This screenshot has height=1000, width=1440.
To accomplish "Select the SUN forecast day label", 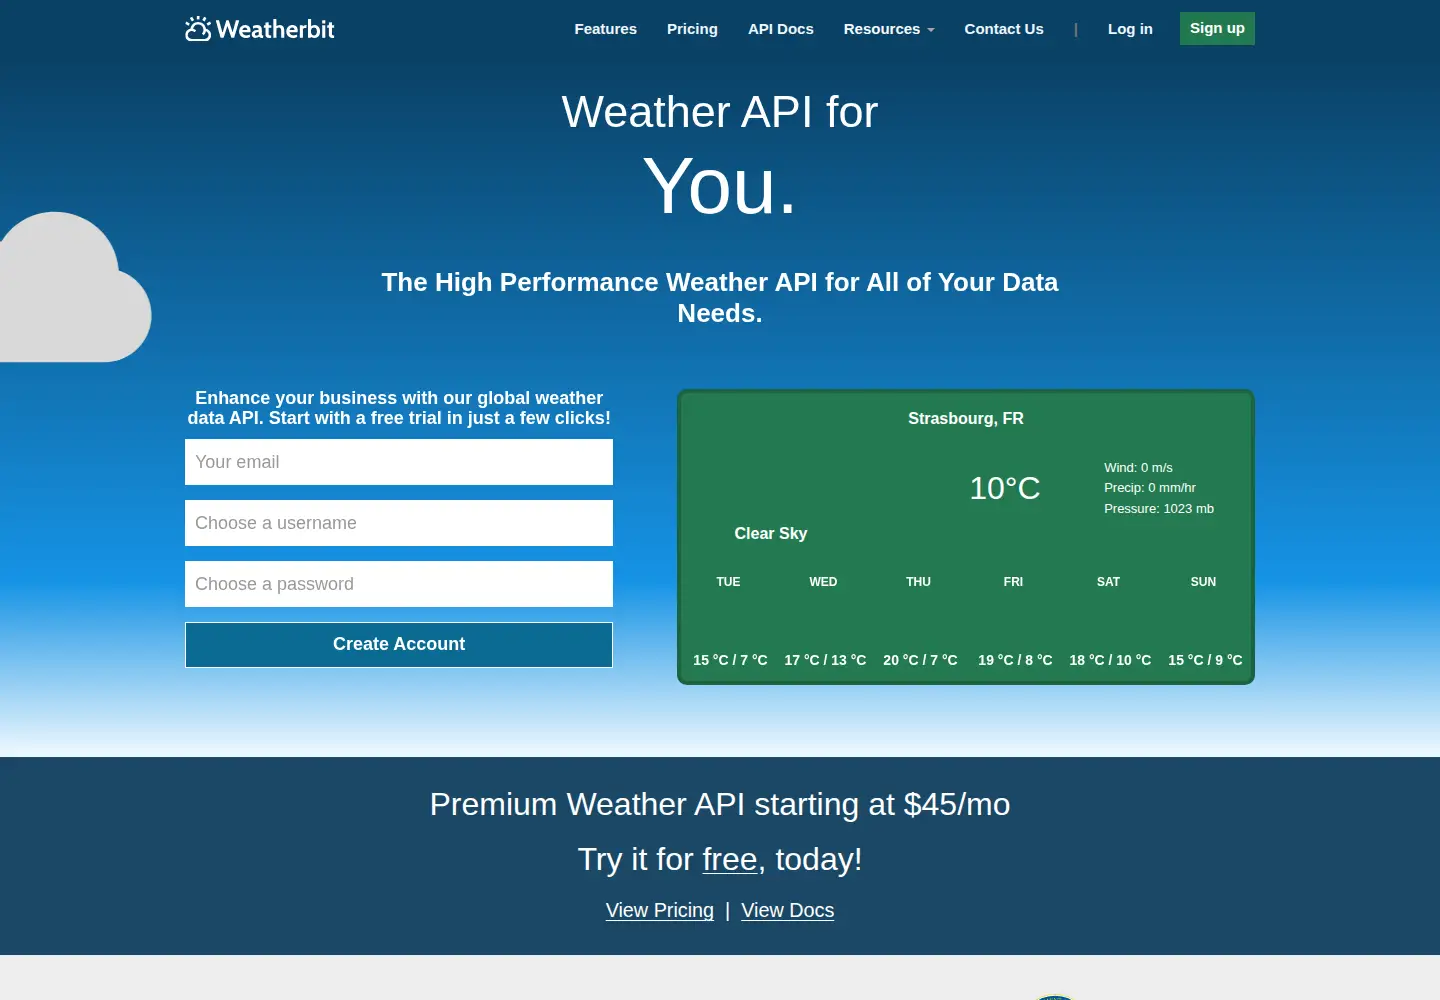I will click(1203, 582).
